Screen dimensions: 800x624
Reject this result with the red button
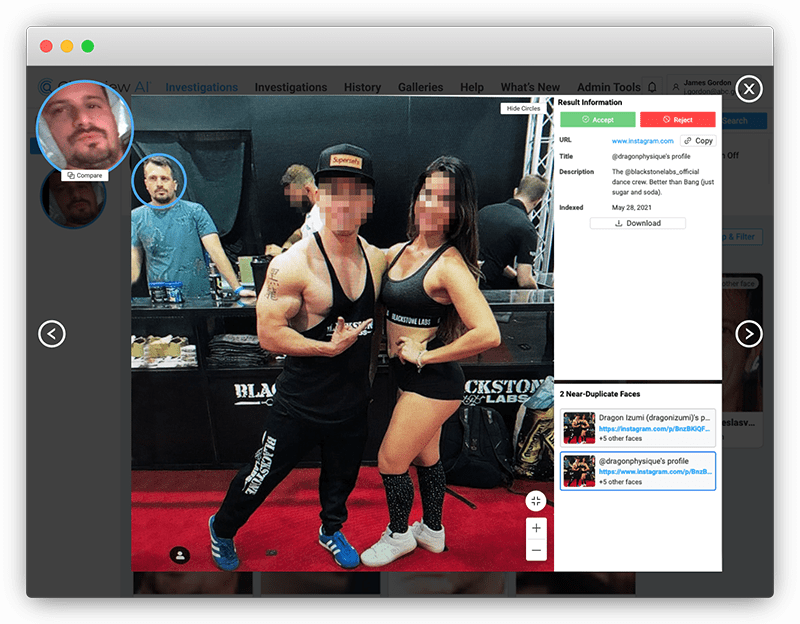[678, 119]
